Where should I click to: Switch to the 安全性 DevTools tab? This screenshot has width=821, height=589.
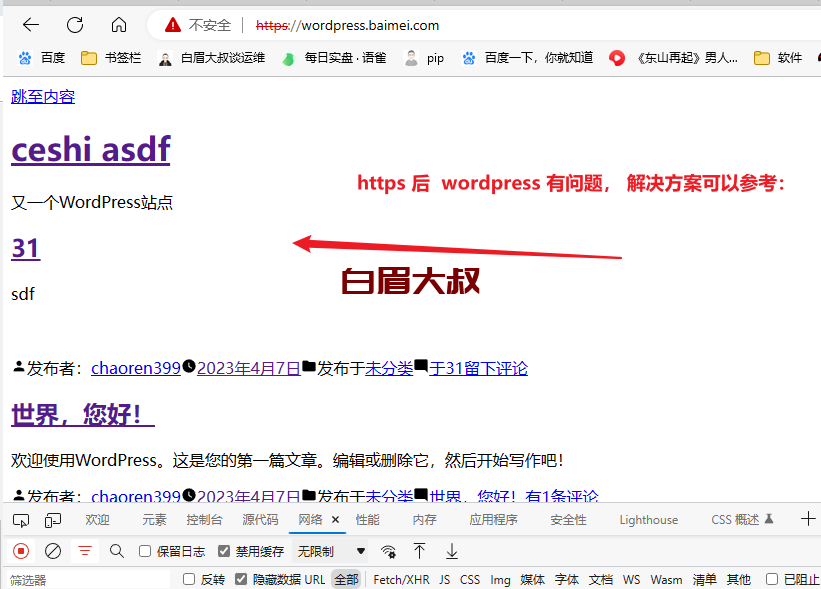coord(569,520)
